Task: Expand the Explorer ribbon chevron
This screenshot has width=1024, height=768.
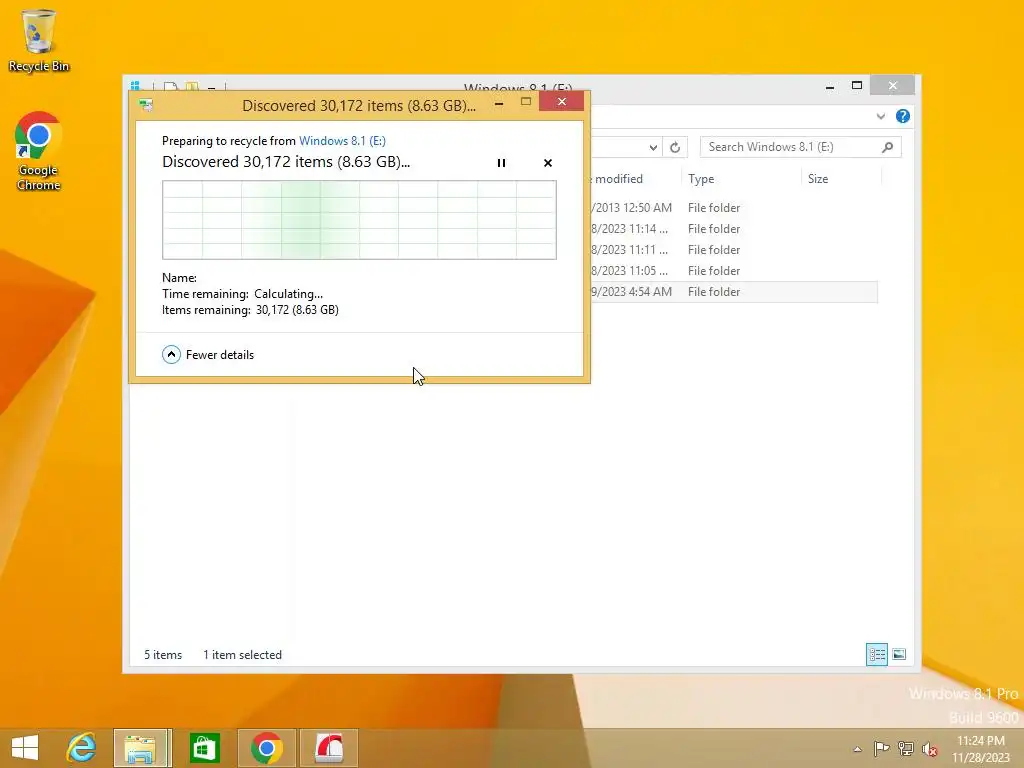Action: [x=880, y=116]
